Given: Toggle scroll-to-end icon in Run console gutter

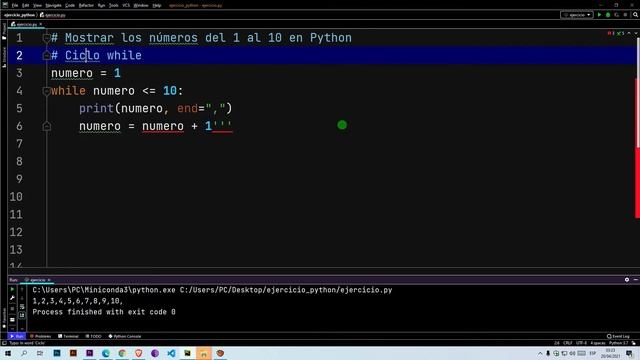Looking at the screenshot, I should [x=22, y=315].
